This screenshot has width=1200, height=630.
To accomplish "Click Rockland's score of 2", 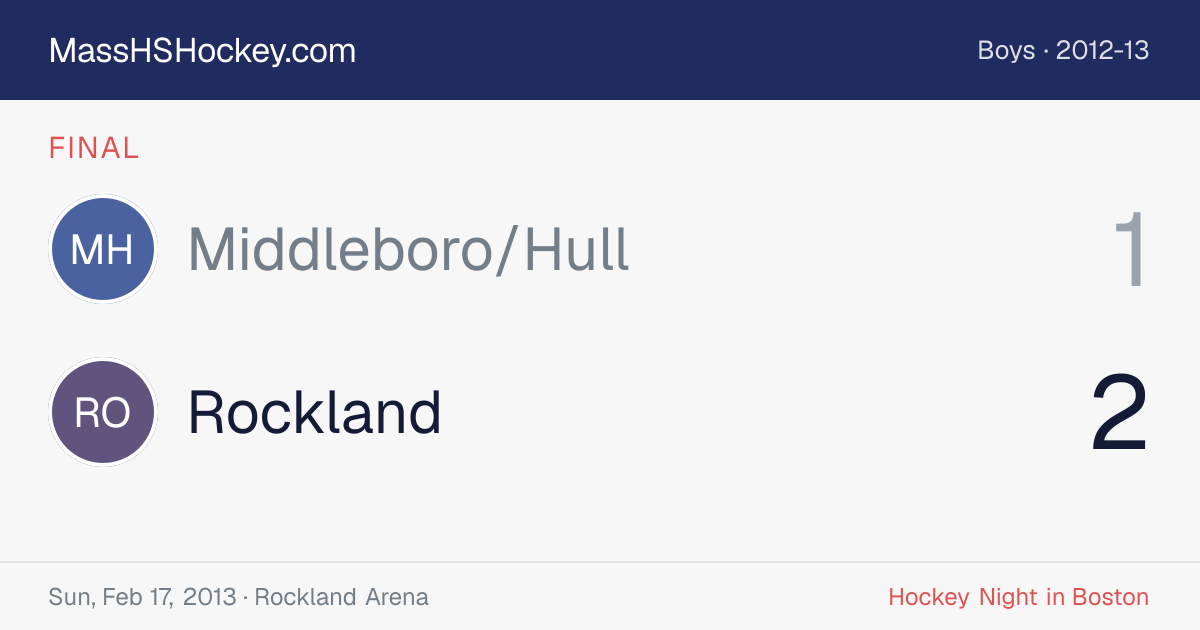I will point(1120,413).
